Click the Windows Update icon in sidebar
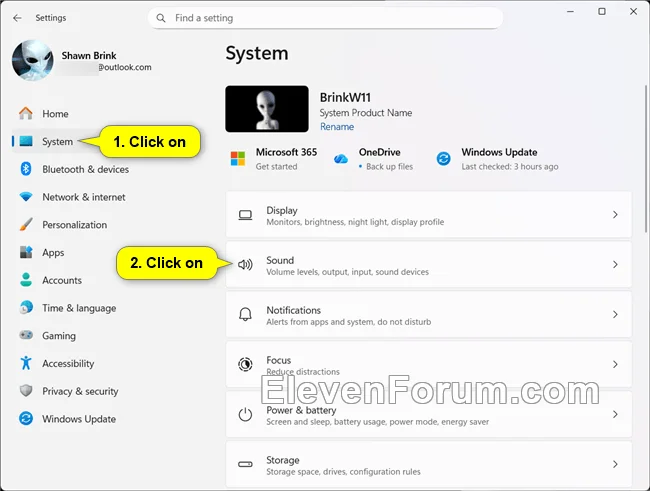The height and width of the screenshot is (491, 650). [x=26, y=418]
